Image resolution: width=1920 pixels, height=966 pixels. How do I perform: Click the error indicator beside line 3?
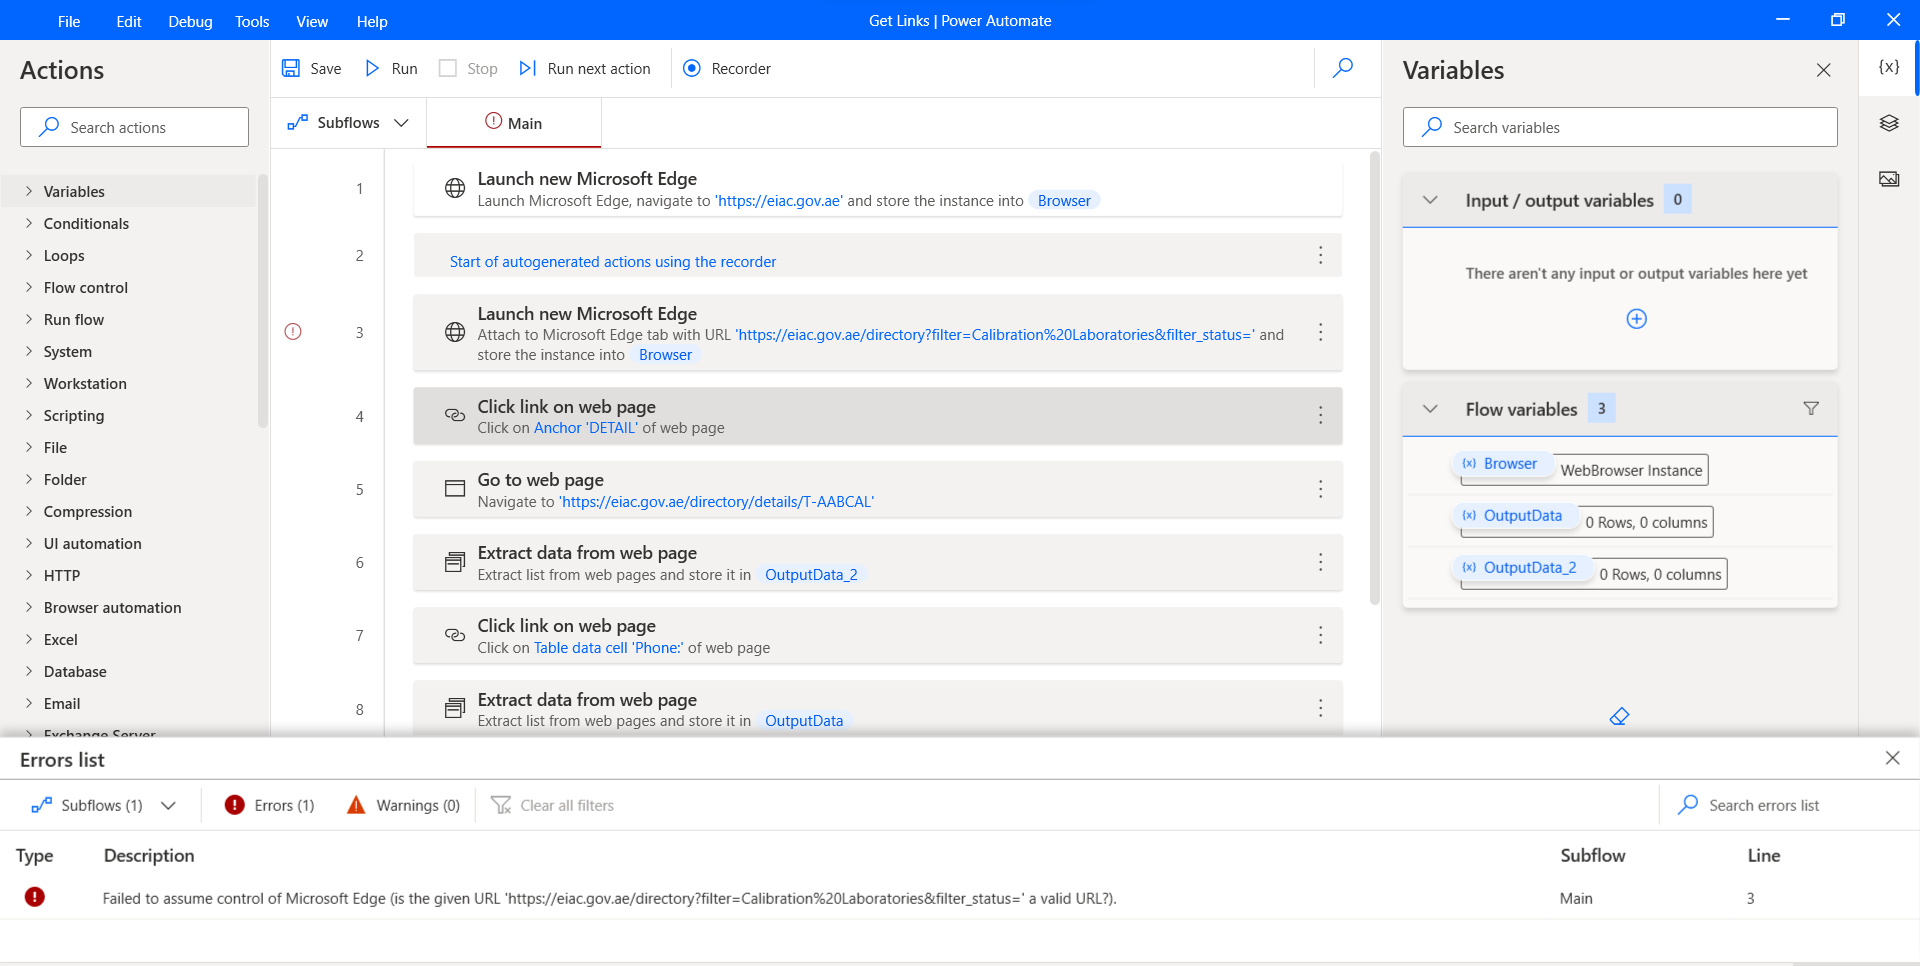292,332
